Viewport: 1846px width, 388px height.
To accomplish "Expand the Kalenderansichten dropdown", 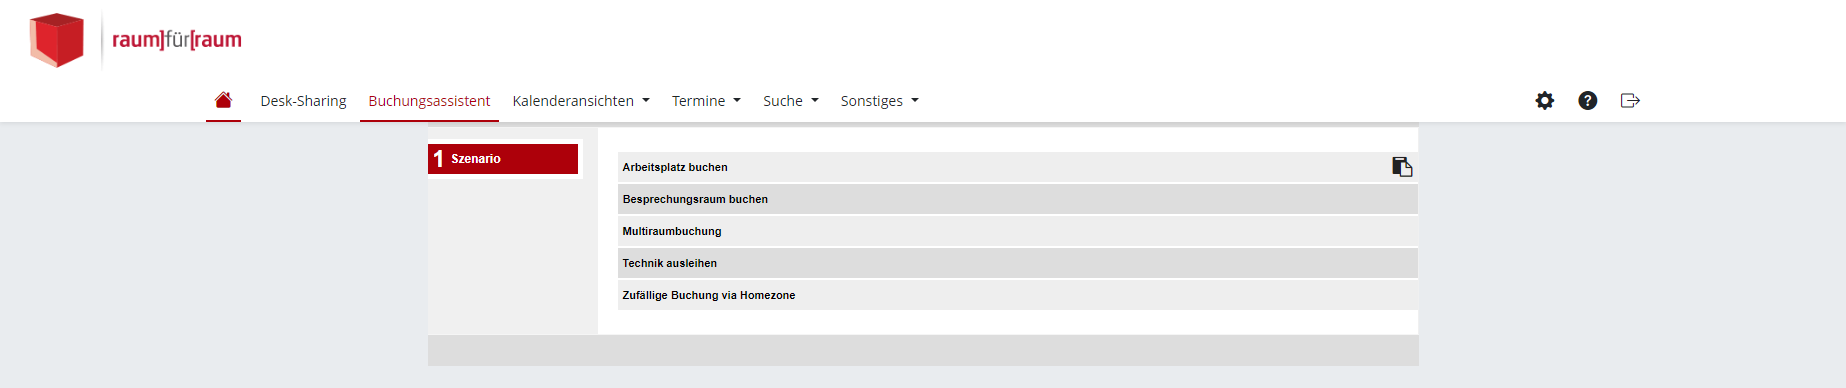I will click(x=581, y=101).
